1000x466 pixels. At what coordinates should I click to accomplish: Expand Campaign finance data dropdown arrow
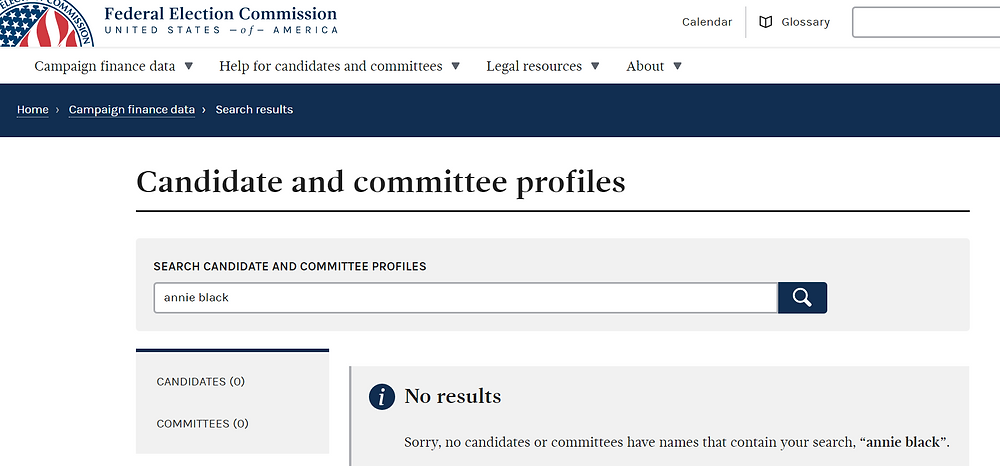[x=188, y=66]
